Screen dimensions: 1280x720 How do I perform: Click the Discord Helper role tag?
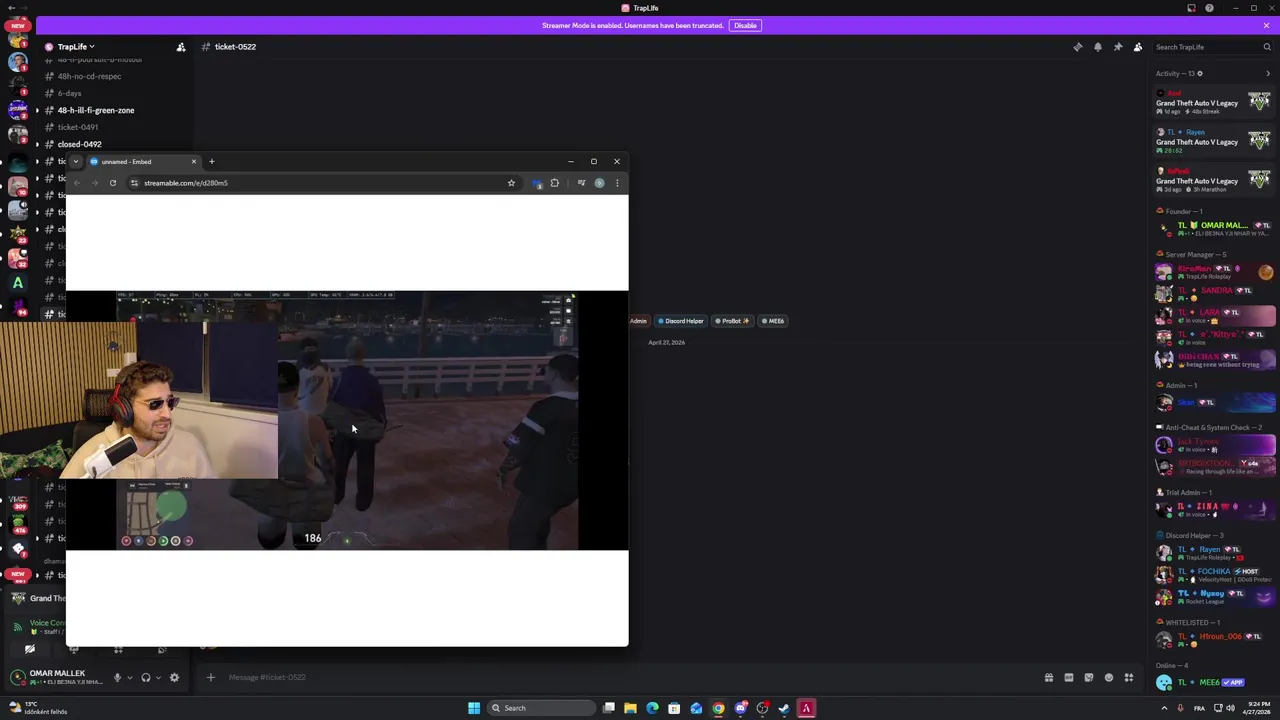pyautogui.click(x=680, y=321)
